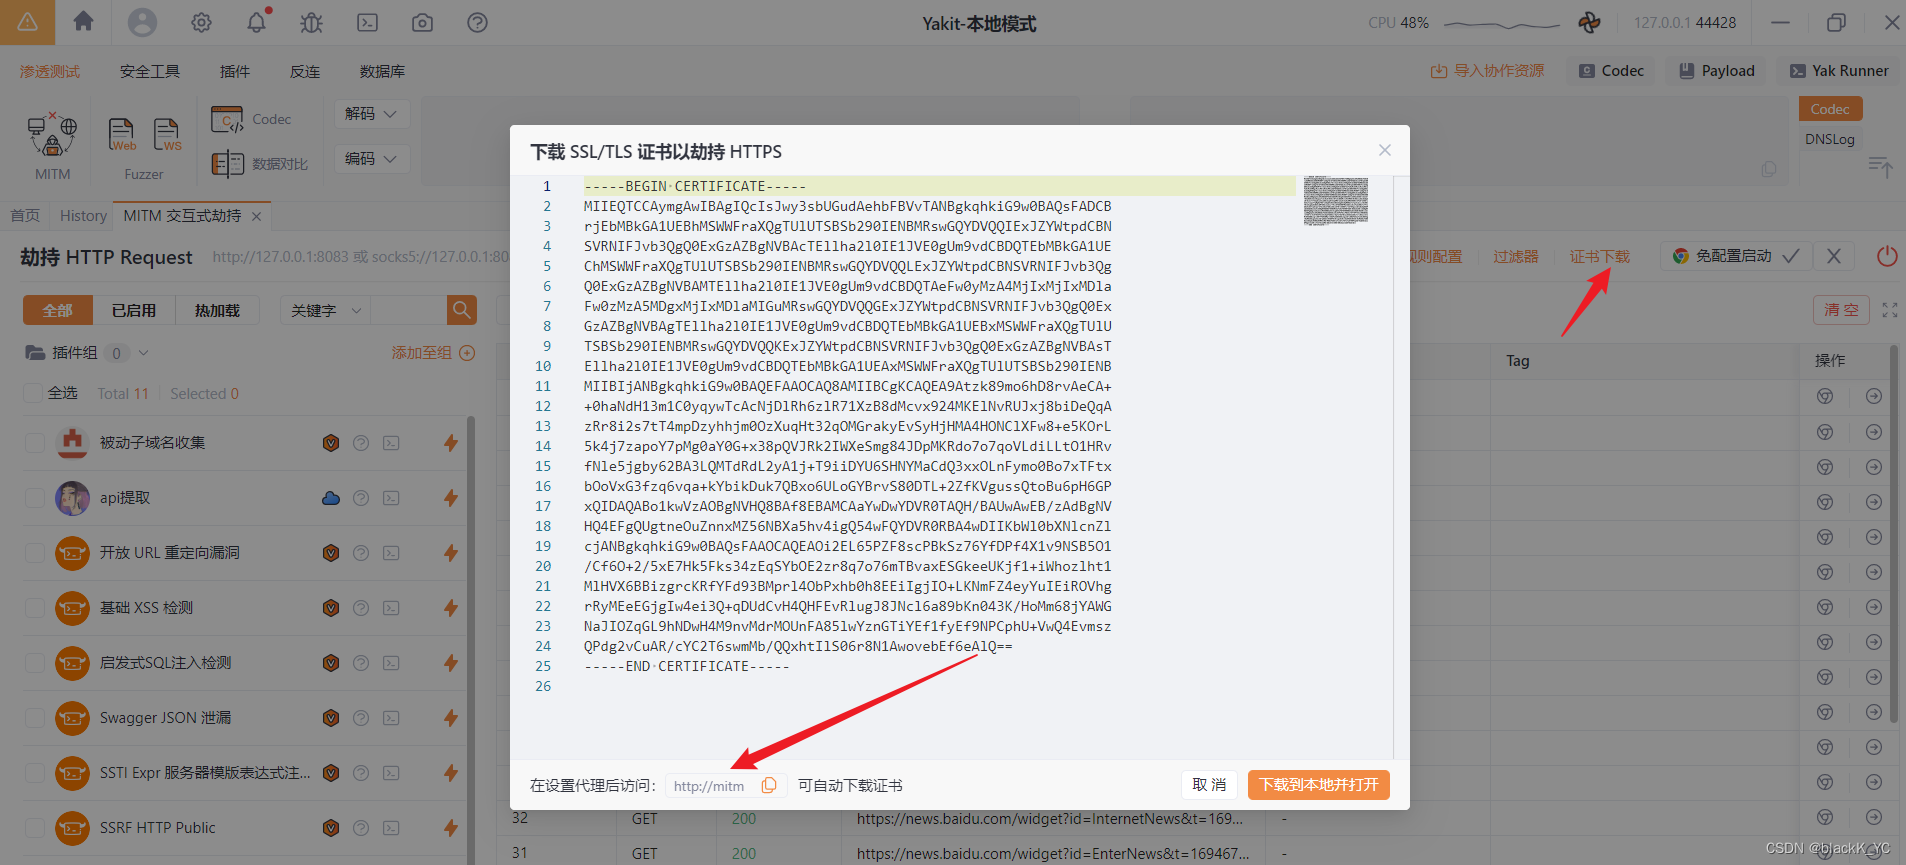
Task: Open the 关键字 search type dropdown
Action: [325, 310]
